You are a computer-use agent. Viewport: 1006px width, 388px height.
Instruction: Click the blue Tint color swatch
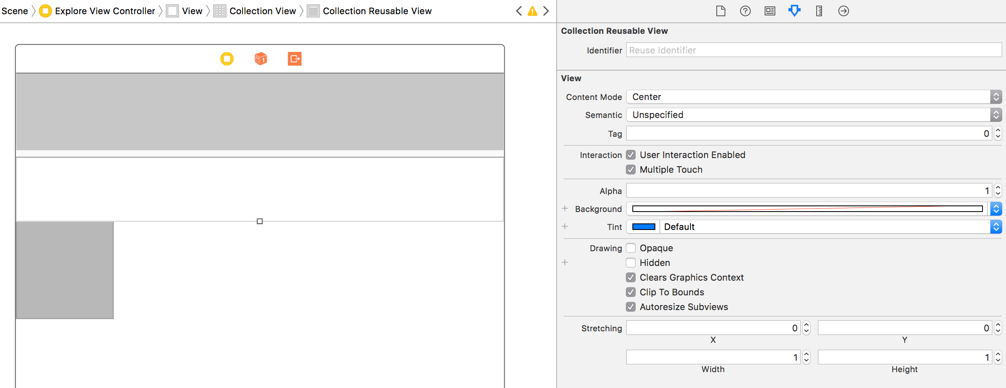click(x=644, y=226)
